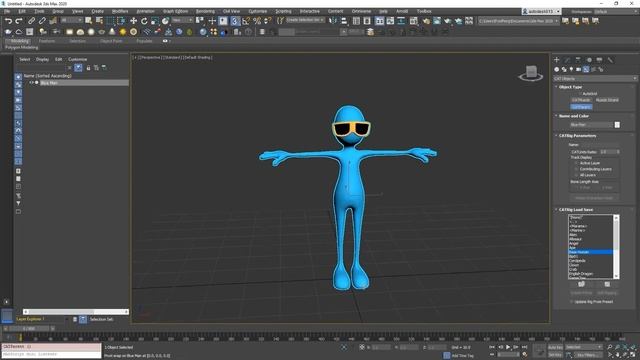
Task: Select the Contributing Layers radio button
Action: pyautogui.click(x=576, y=169)
